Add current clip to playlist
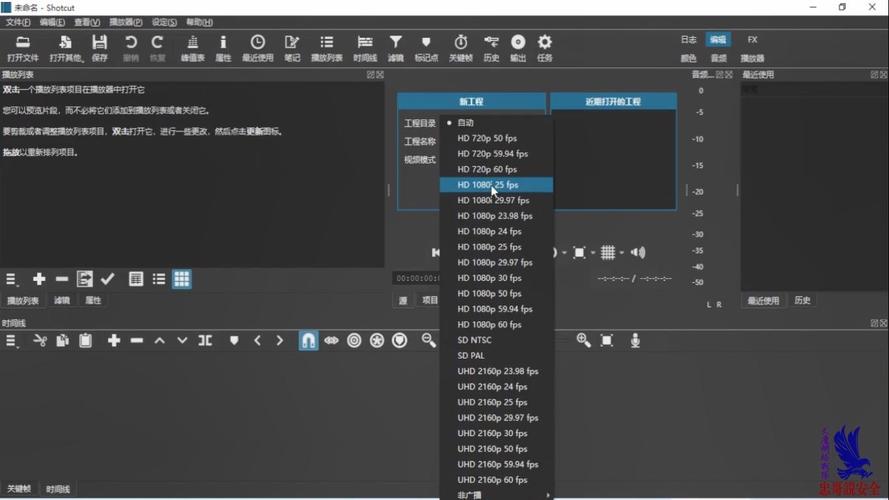 tap(39, 279)
